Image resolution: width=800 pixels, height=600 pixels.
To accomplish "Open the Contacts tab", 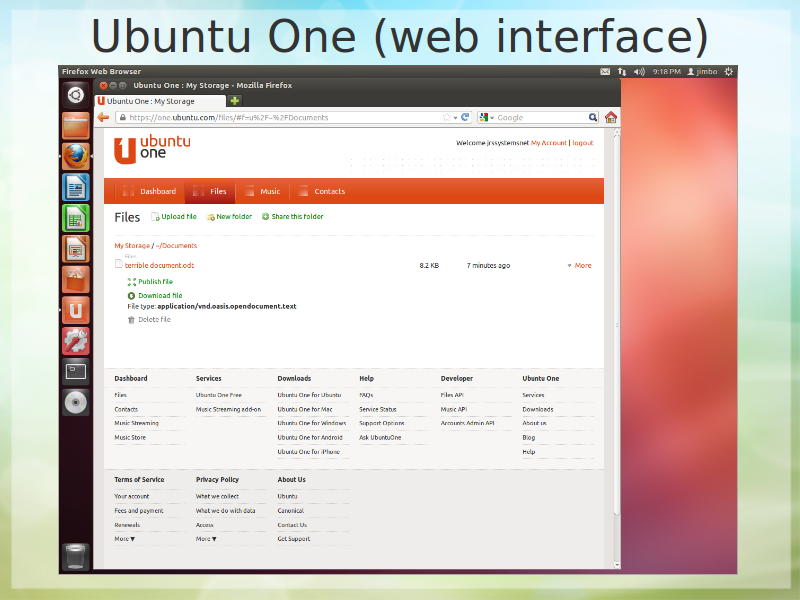I will (x=322, y=191).
